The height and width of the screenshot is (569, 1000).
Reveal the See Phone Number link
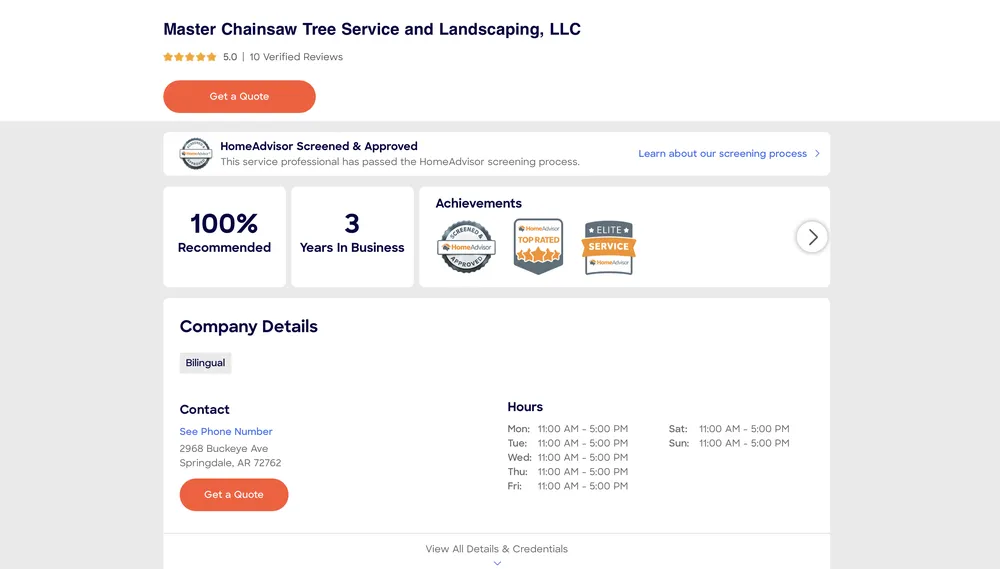(x=226, y=432)
